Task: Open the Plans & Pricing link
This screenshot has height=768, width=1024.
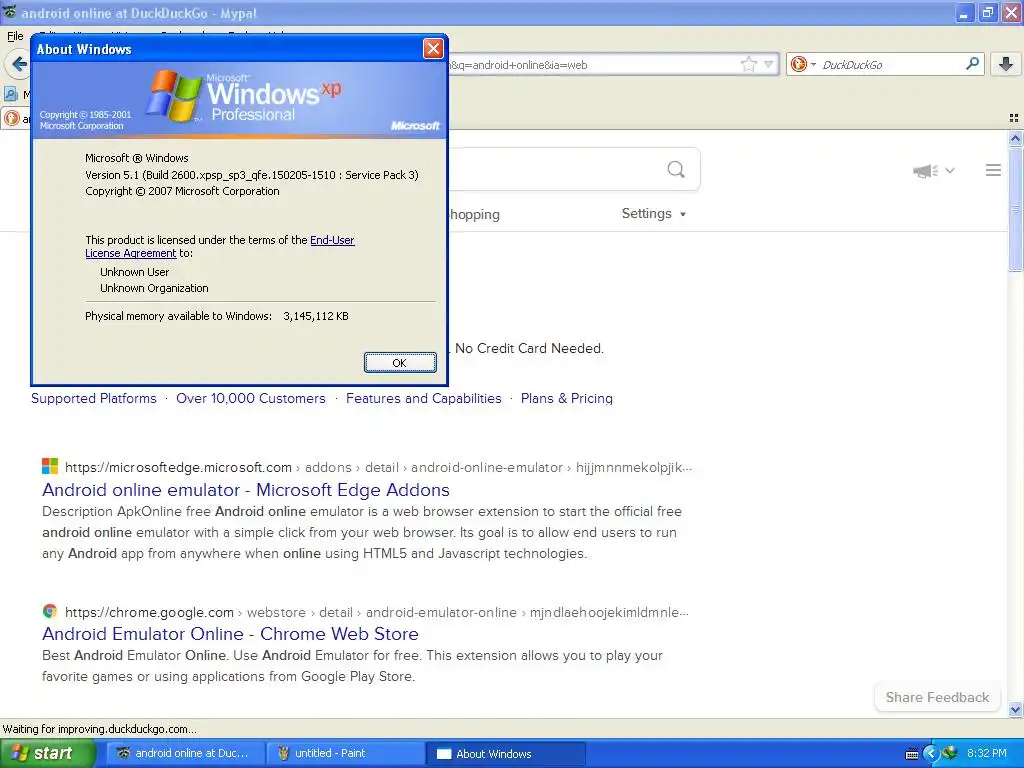Action: point(567,398)
